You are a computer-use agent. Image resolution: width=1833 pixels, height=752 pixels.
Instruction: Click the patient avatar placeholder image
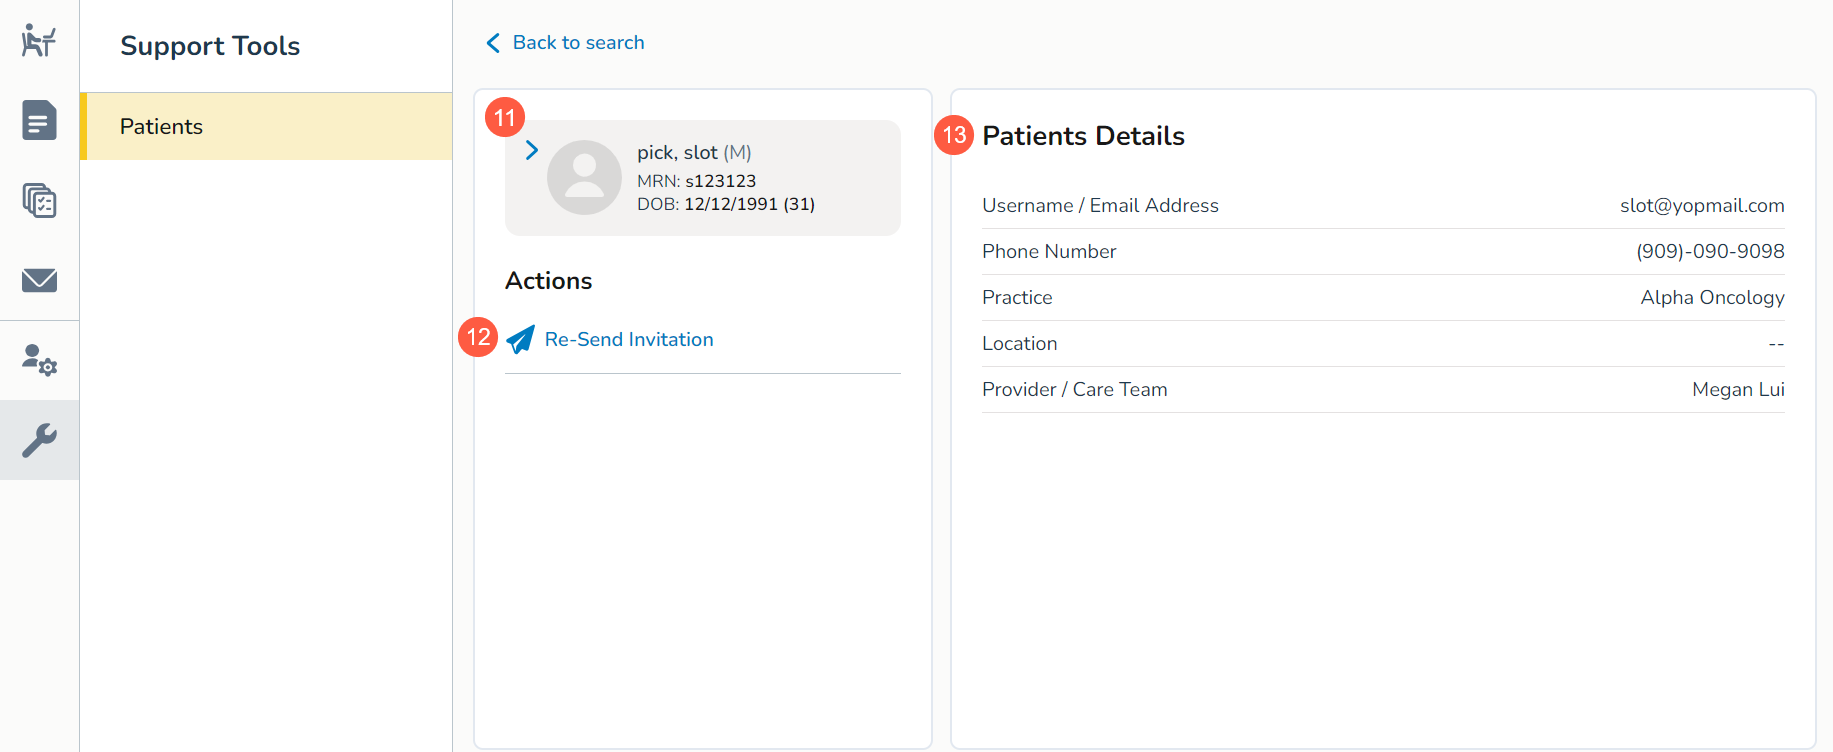click(x=584, y=177)
